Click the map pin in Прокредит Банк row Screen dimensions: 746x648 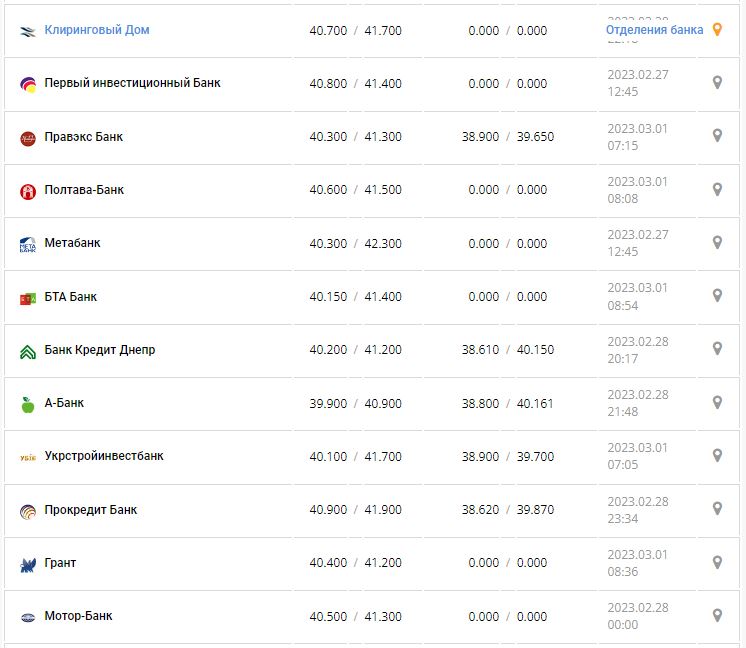tap(717, 509)
